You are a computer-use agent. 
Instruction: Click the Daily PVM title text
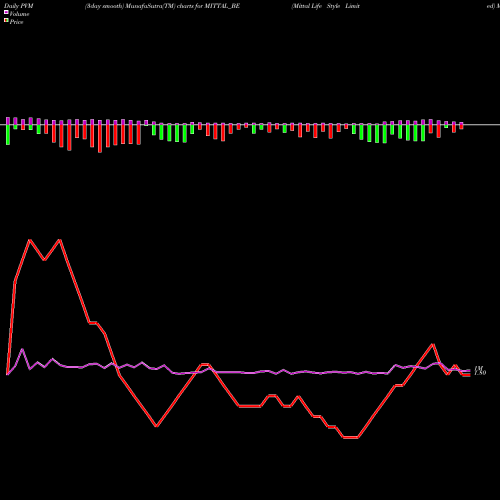pyautogui.click(x=19, y=6)
